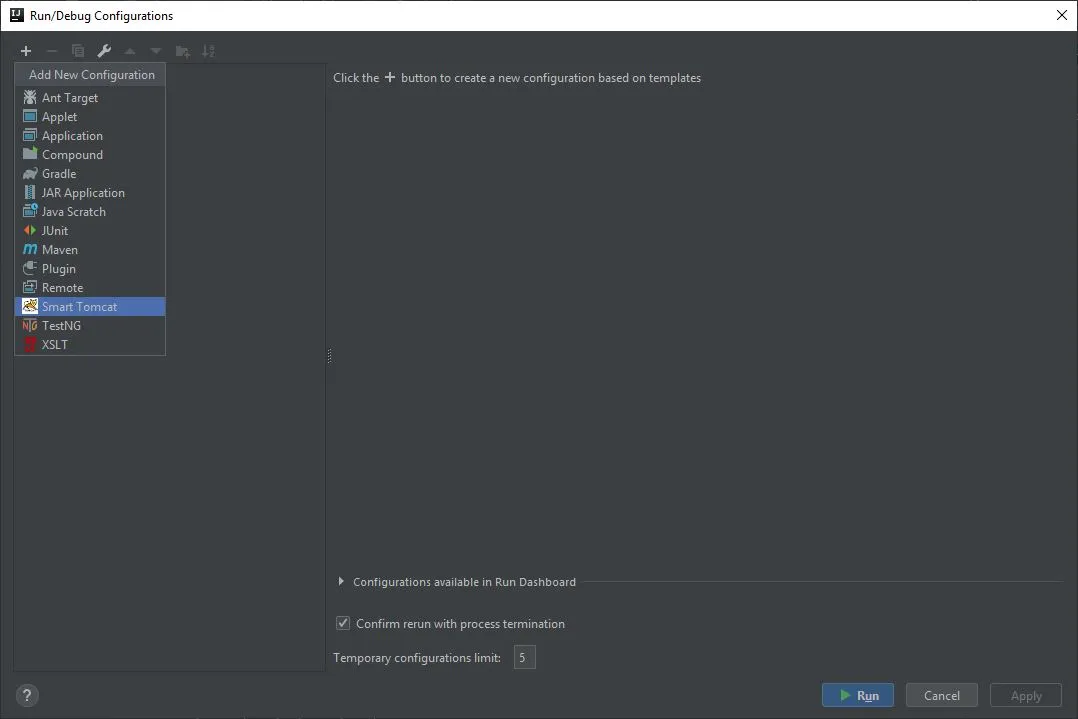Close the Run/Debug Configurations dialog
Screen dimensions: 1078x719
tap(1062, 15)
